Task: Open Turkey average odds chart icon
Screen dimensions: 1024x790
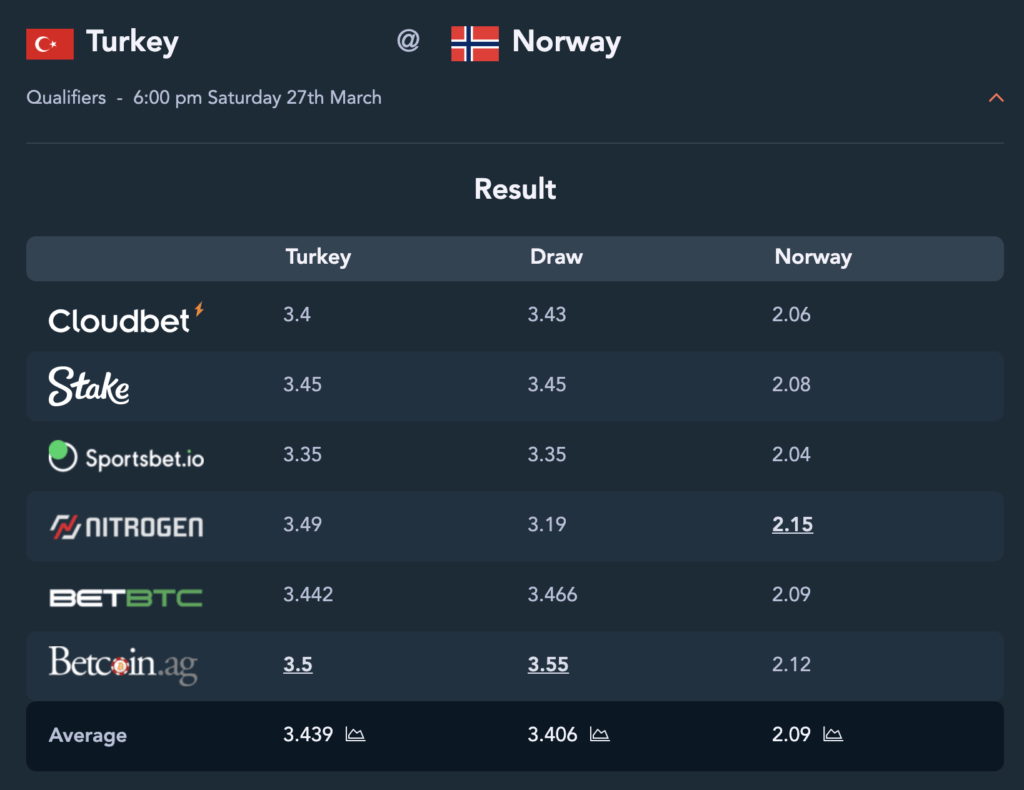Action: (355, 735)
